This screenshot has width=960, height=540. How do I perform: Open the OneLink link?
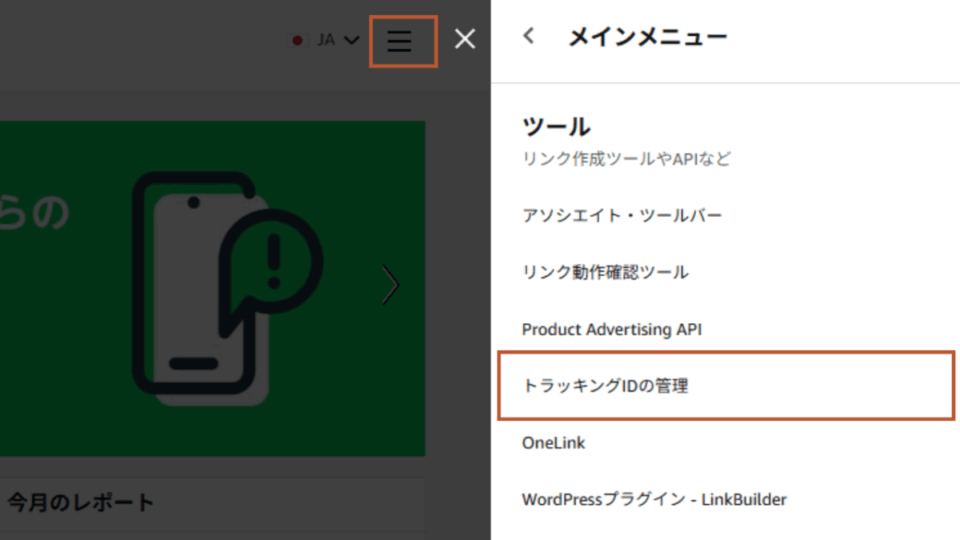(x=553, y=442)
